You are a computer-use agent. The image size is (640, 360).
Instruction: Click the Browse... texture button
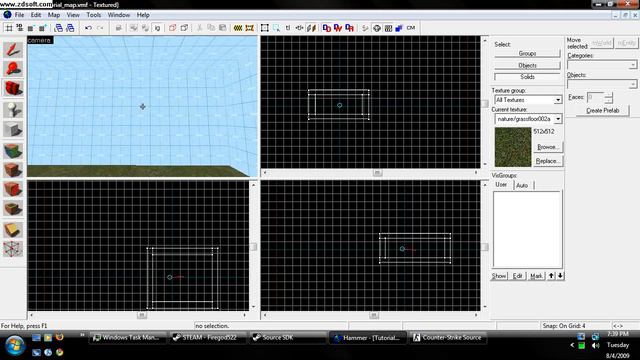(x=547, y=147)
